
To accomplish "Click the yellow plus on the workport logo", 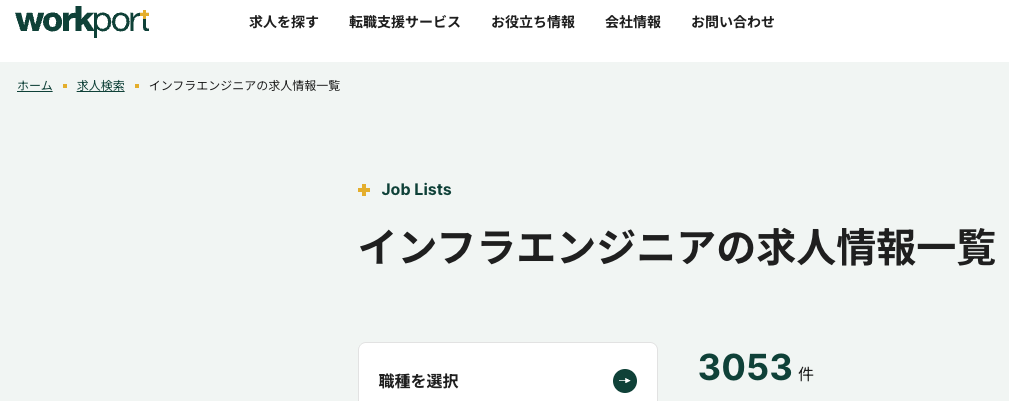I will tap(144, 14).
